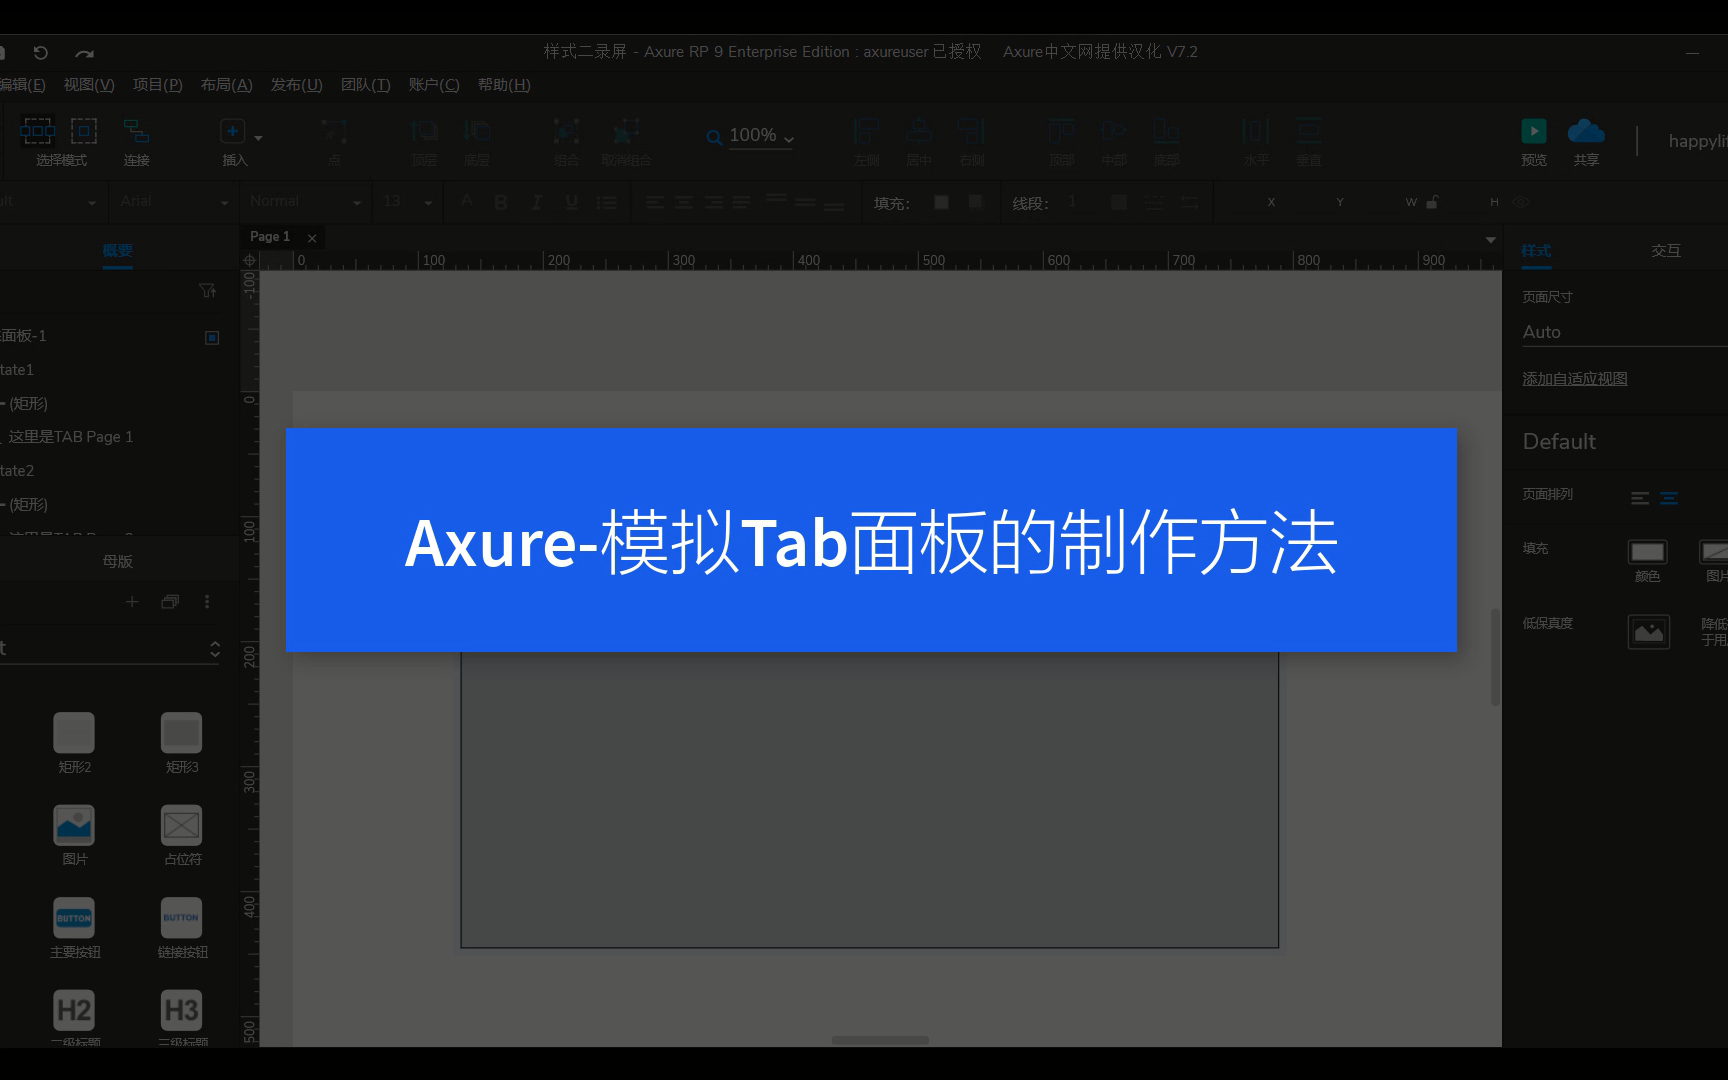Select 这里是TAB Page 1 in outline
Image resolution: width=1728 pixels, height=1080 pixels.
70,437
